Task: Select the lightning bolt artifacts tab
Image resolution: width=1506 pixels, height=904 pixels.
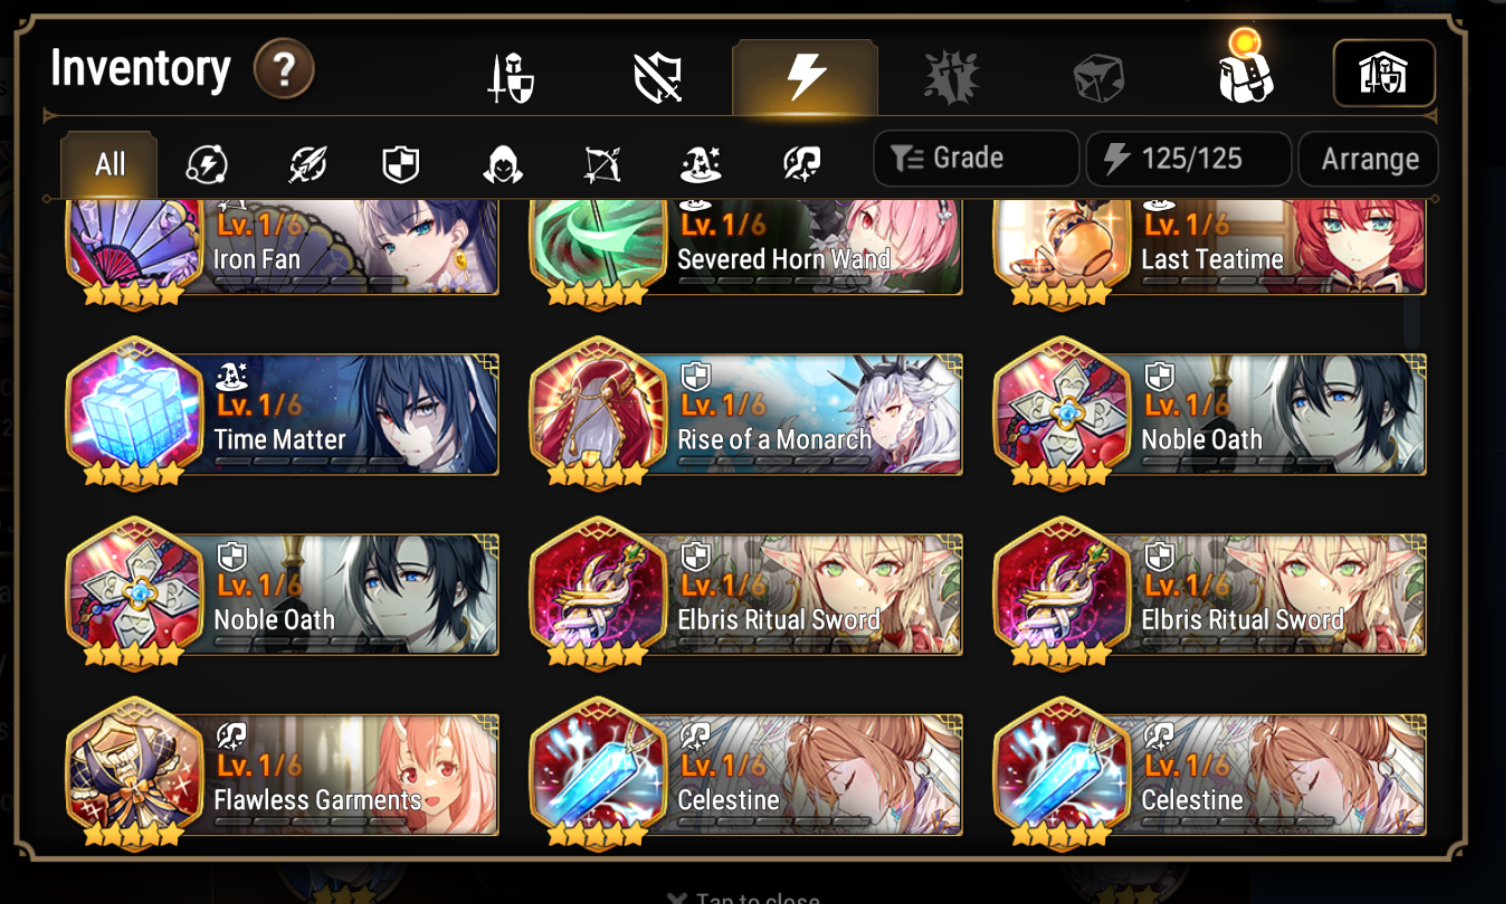Action: 805,77
